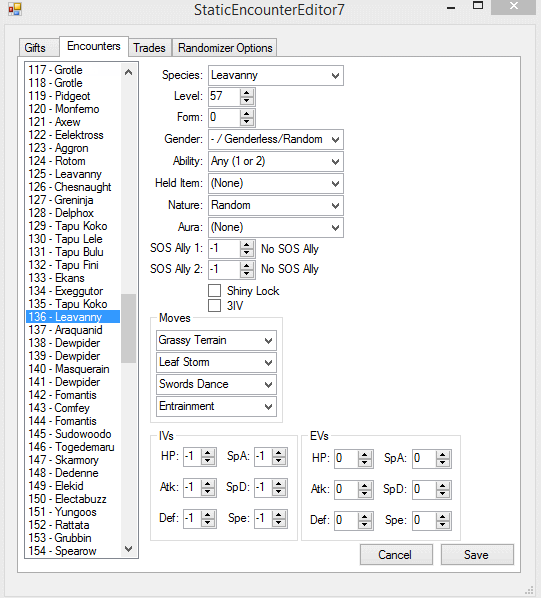541x598 pixels.
Task: Click the Spe IV stepper arrows
Action: pos(279,519)
